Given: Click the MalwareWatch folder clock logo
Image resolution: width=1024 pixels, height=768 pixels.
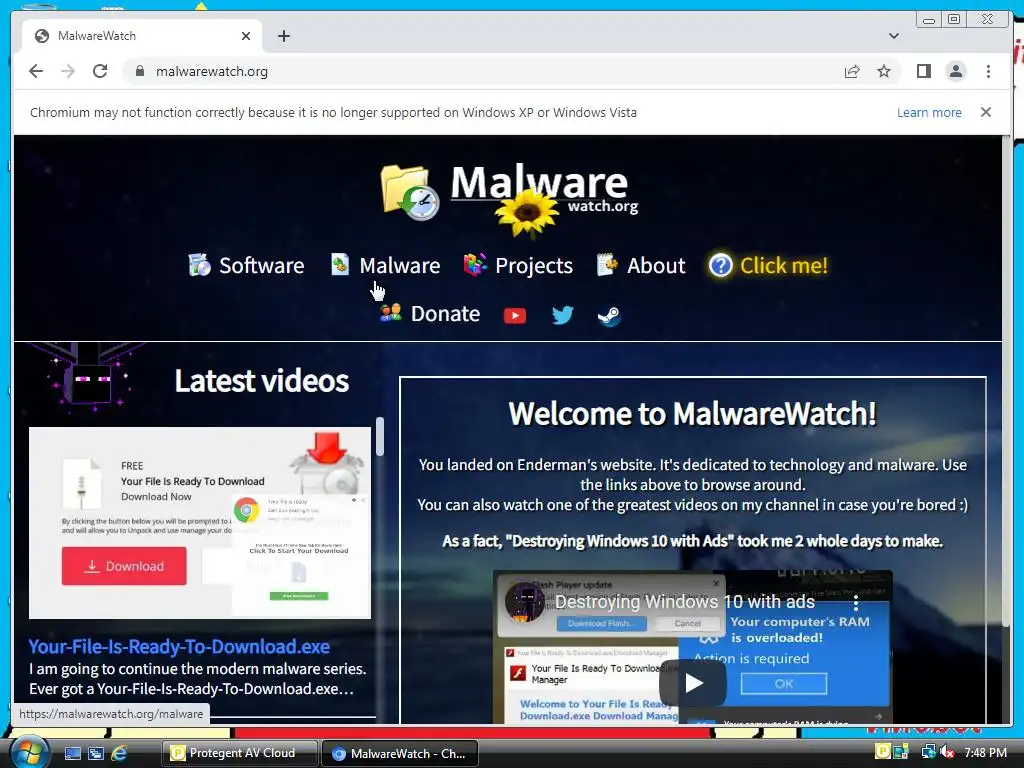Looking at the screenshot, I should (410, 193).
